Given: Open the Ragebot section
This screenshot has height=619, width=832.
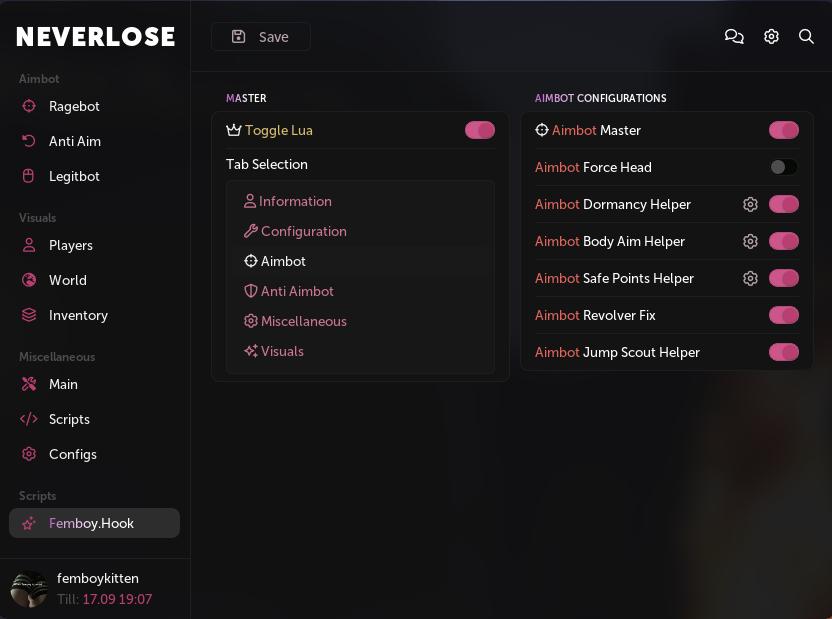Looking at the screenshot, I should tap(28, 106).
